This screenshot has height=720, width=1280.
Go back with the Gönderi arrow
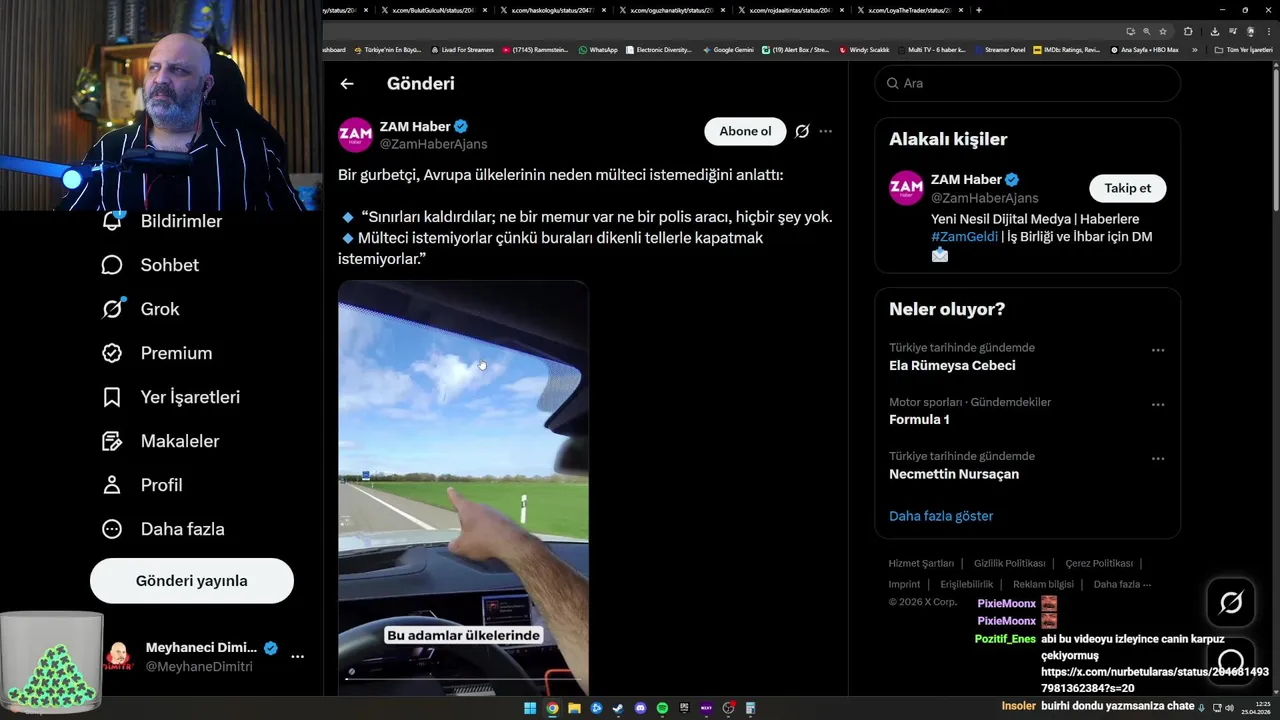click(x=347, y=84)
